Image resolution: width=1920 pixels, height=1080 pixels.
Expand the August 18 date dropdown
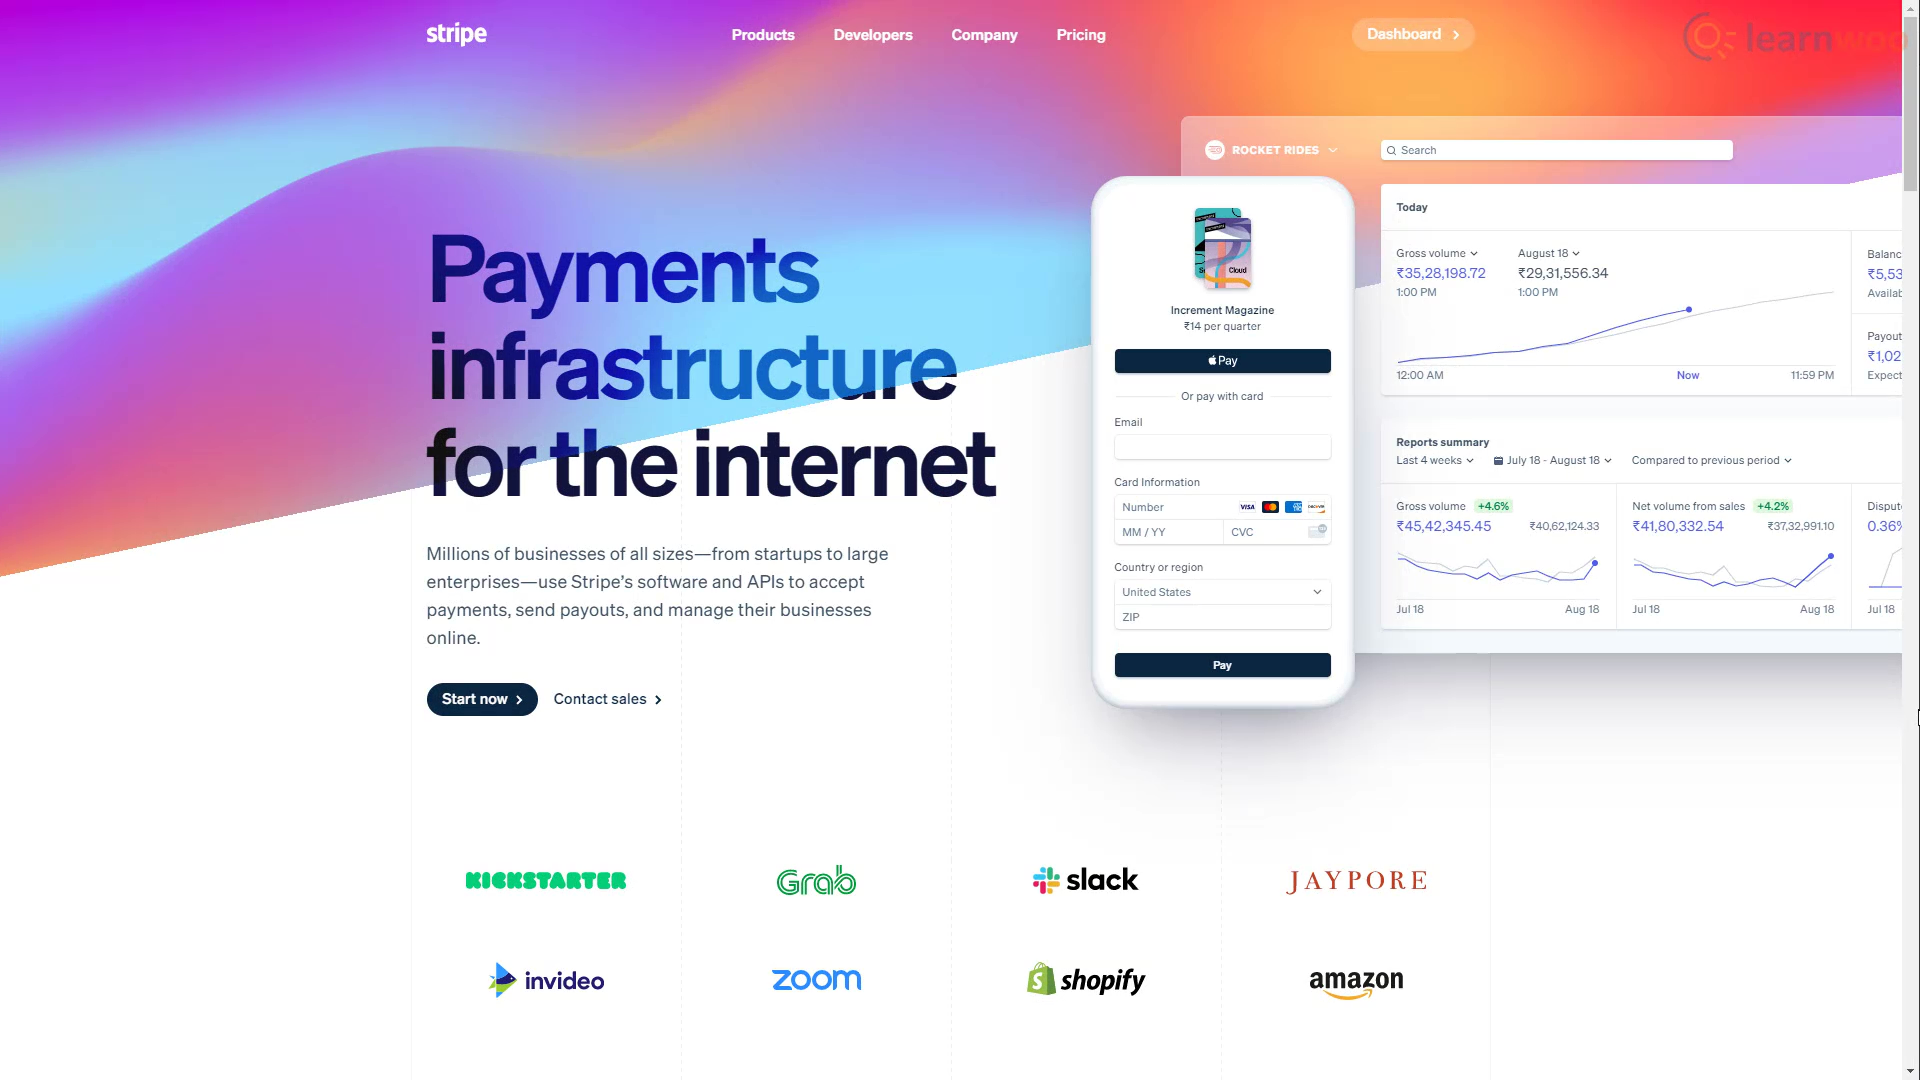coord(1549,252)
